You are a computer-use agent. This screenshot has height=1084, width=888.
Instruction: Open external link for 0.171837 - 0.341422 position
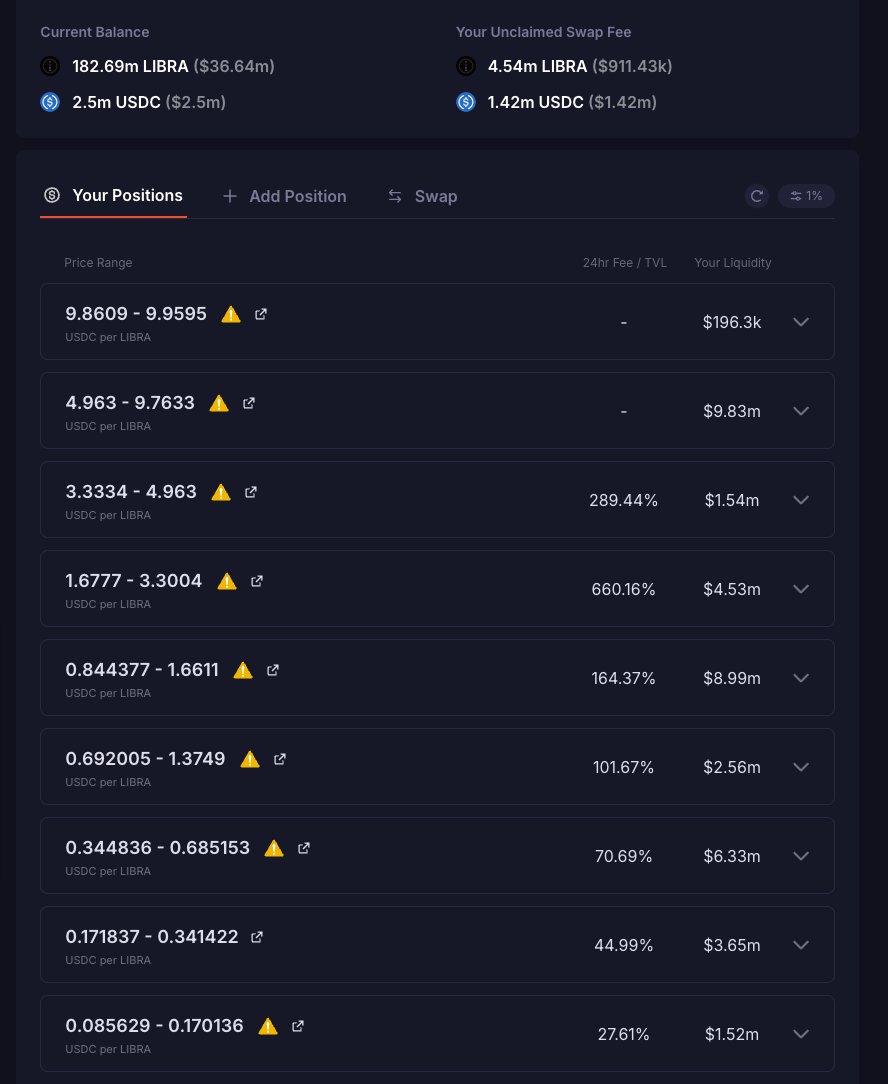pyautogui.click(x=257, y=937)
